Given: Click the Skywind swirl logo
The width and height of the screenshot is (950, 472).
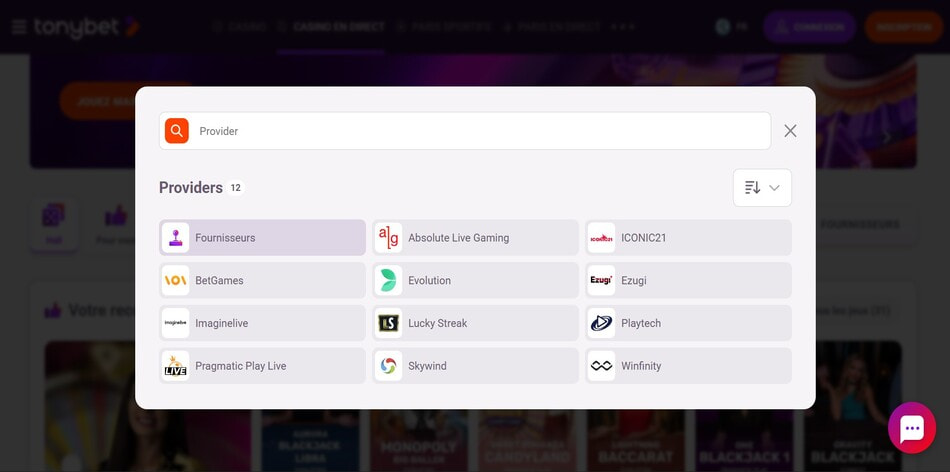Looking at the screenshot, I should [x=388, y=366].
